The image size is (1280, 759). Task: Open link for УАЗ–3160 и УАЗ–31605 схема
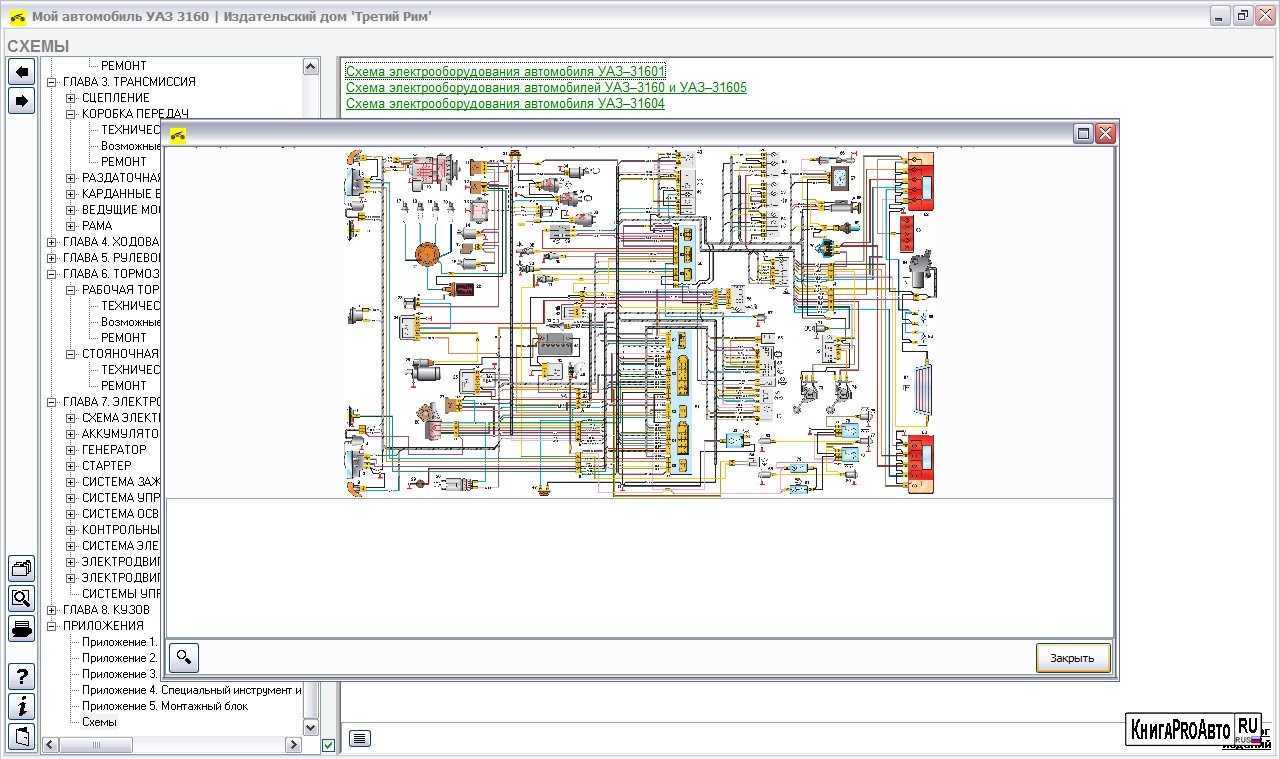[546, 88]
